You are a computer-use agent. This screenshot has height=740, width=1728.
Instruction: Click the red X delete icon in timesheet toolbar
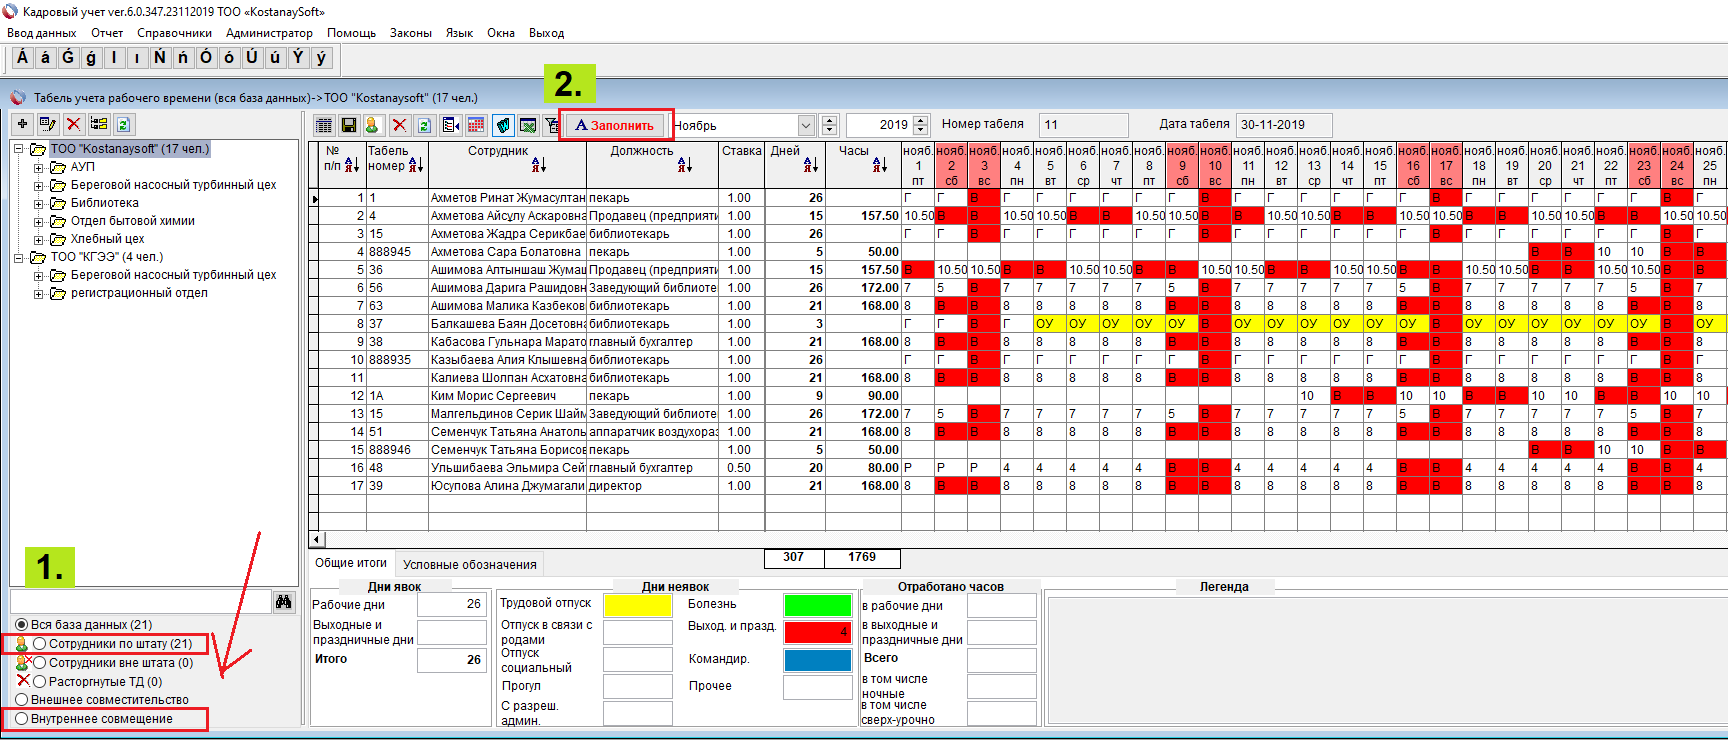pos(399,125)
